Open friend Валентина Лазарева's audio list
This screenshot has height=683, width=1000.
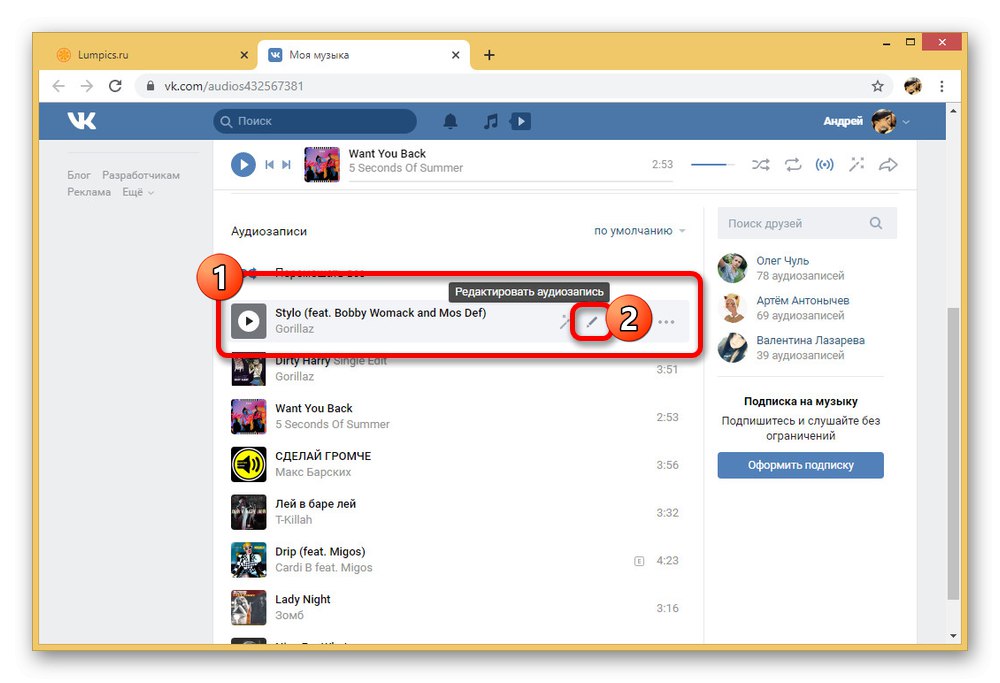[x=811, y=340]
